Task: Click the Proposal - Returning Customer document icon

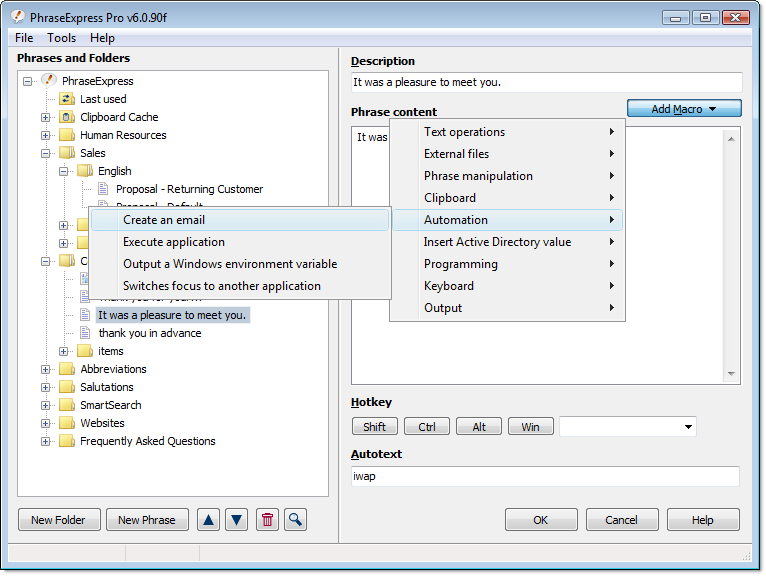Action: [x=103, y=189]
